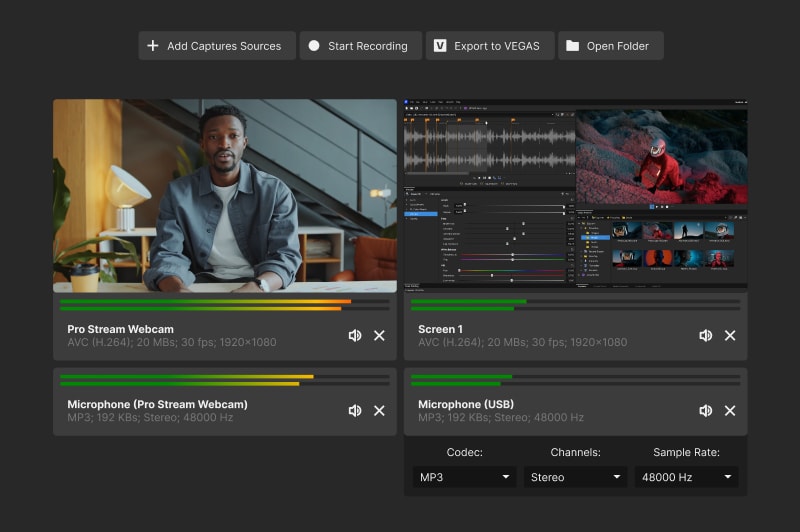Mute the Microphone (USB) speaker icon
This screenshot has width=800, height=532.
pyautogui.click(x=706, y=411)
